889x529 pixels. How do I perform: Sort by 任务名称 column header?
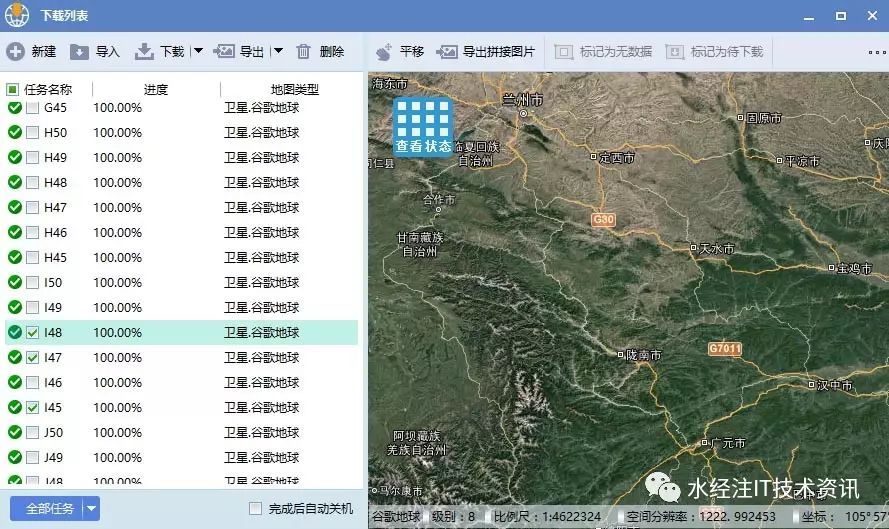click(x=48, y=90)
